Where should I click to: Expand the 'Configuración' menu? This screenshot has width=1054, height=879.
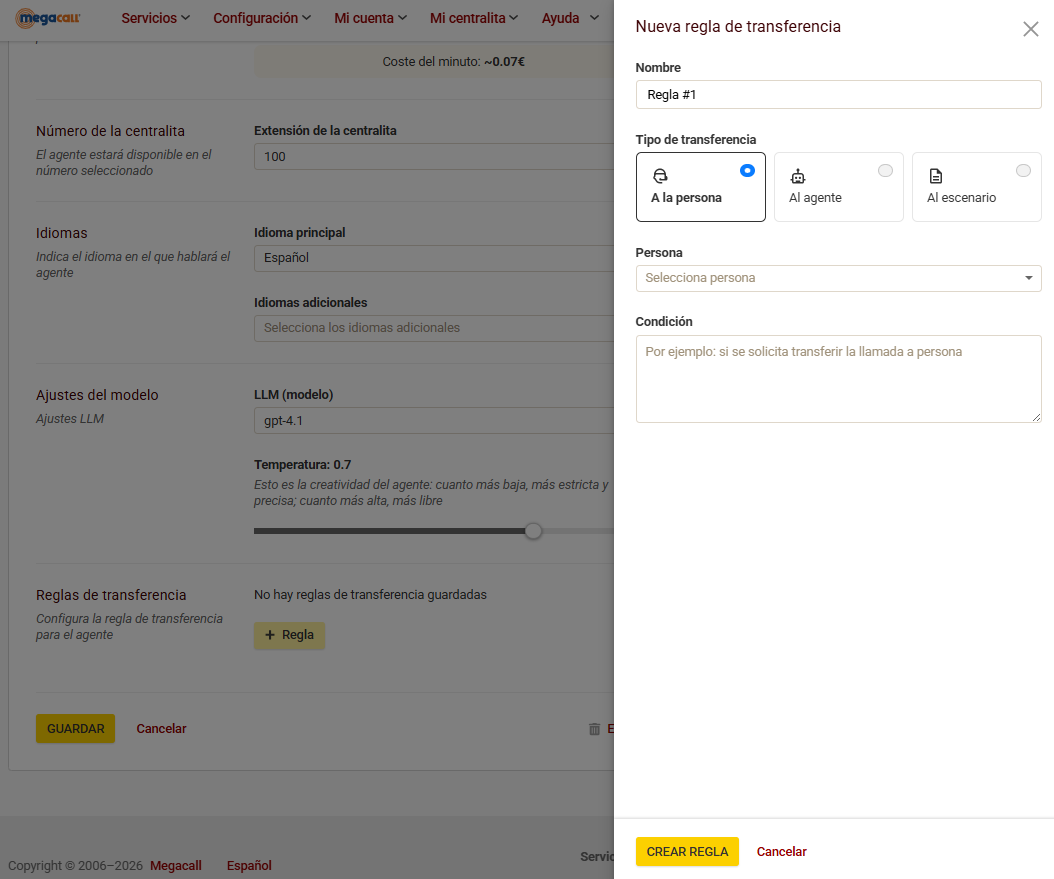click(x=262, y=18)
